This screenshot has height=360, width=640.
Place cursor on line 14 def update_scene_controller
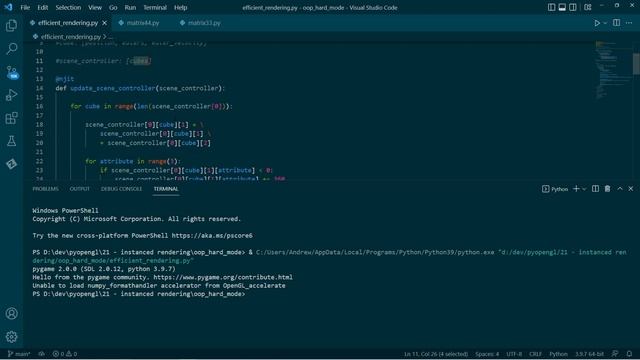pos(140,88)
